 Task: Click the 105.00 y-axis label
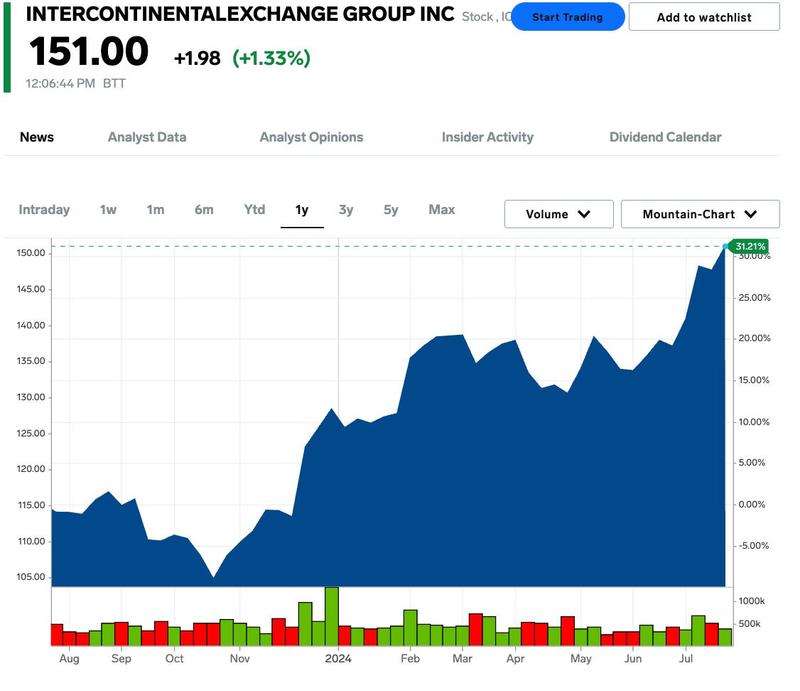(x=31, y=577)
